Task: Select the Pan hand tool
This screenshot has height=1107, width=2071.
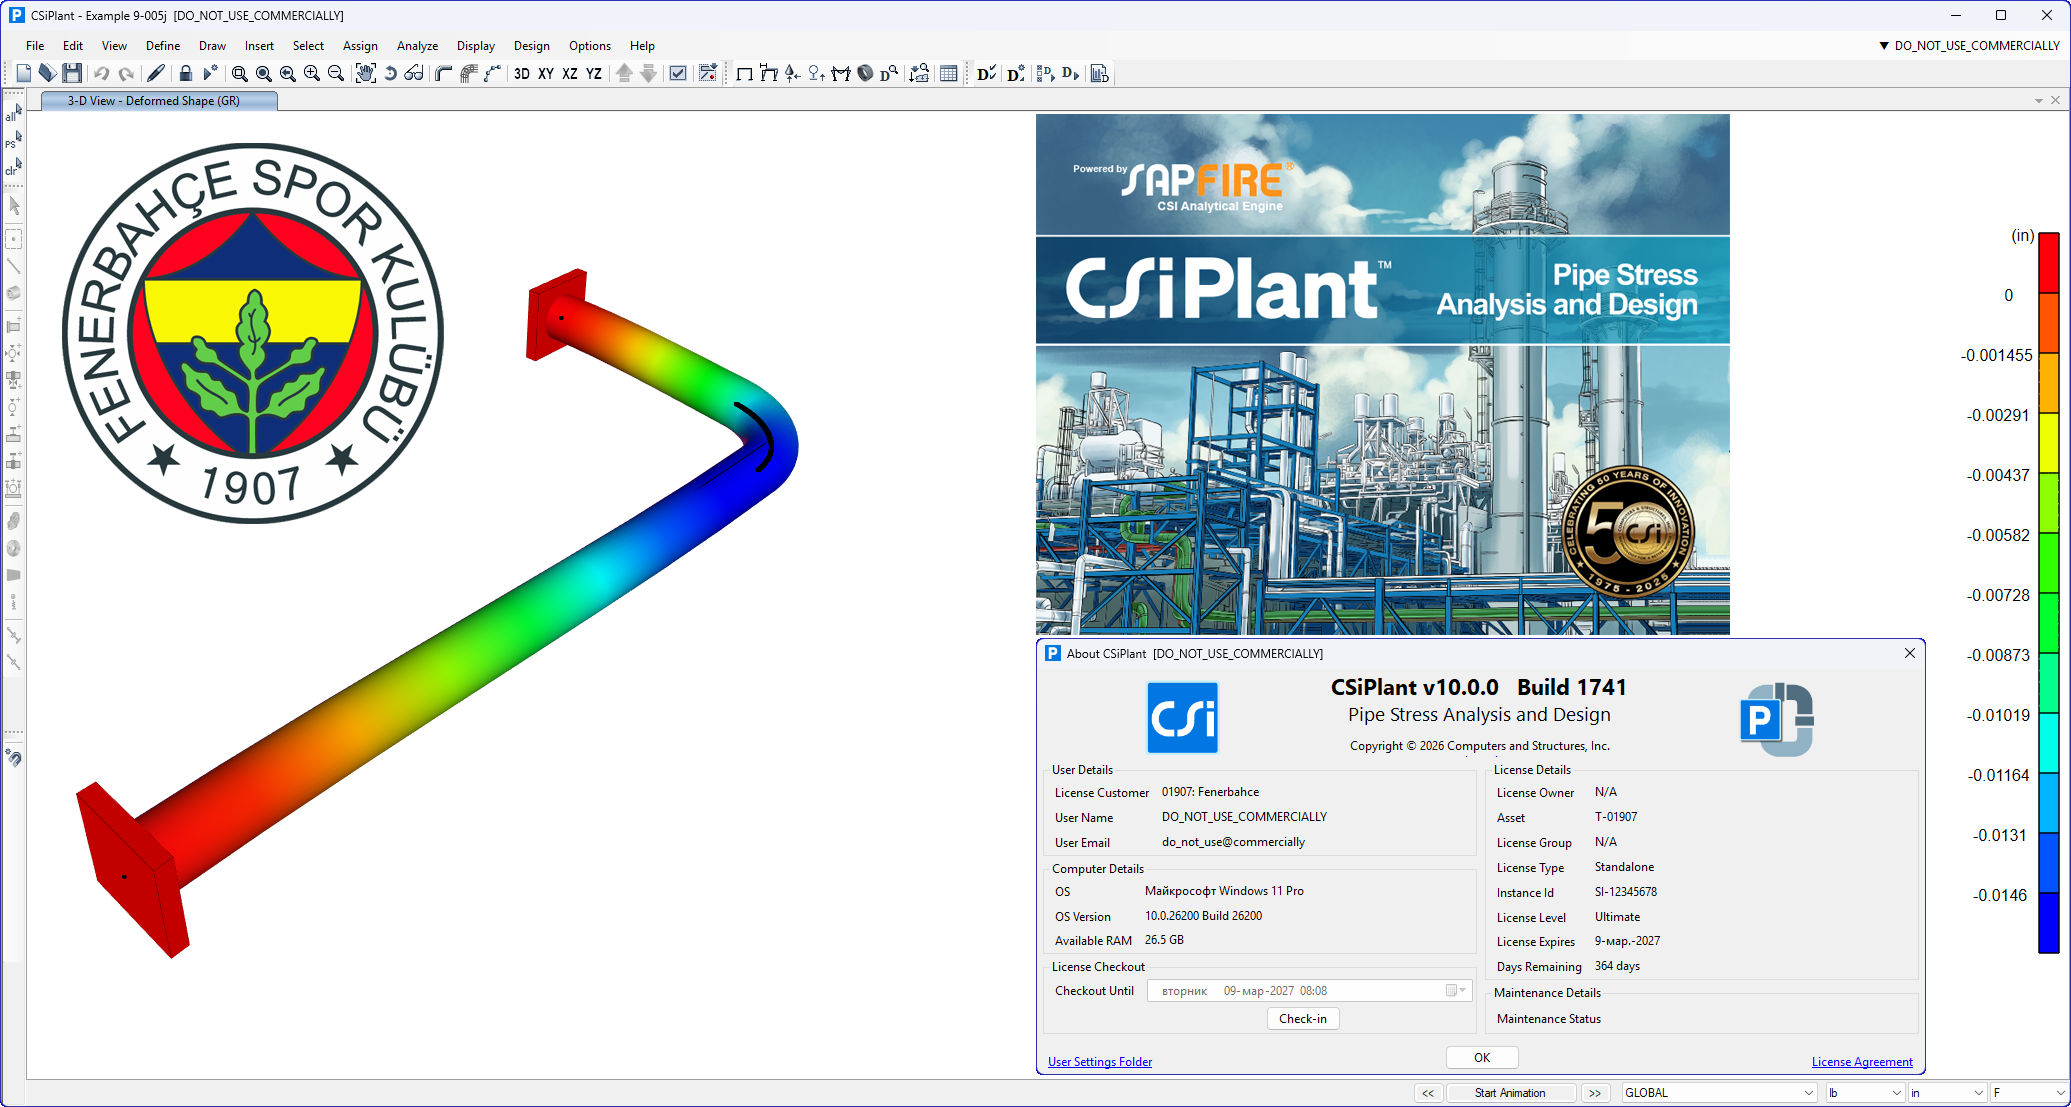Action: [366, 73]
